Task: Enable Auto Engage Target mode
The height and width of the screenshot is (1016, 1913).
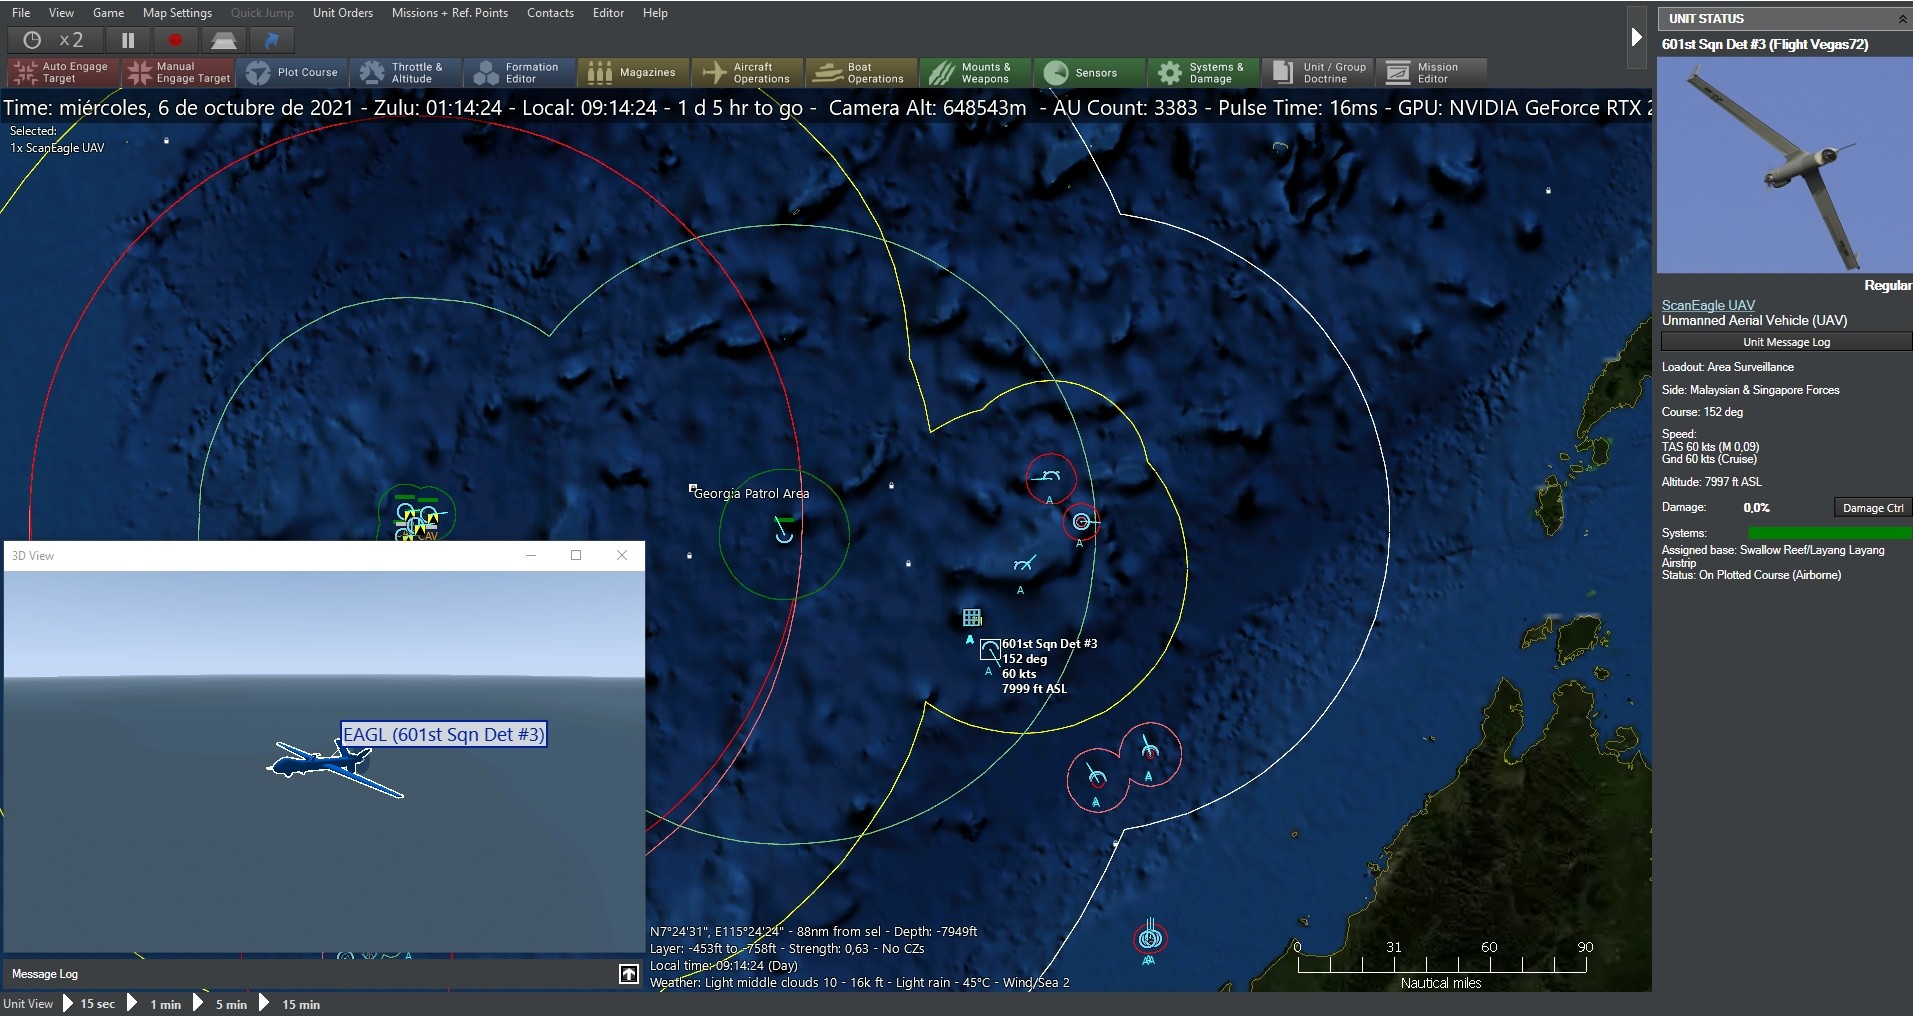Action: pos(60,72)
